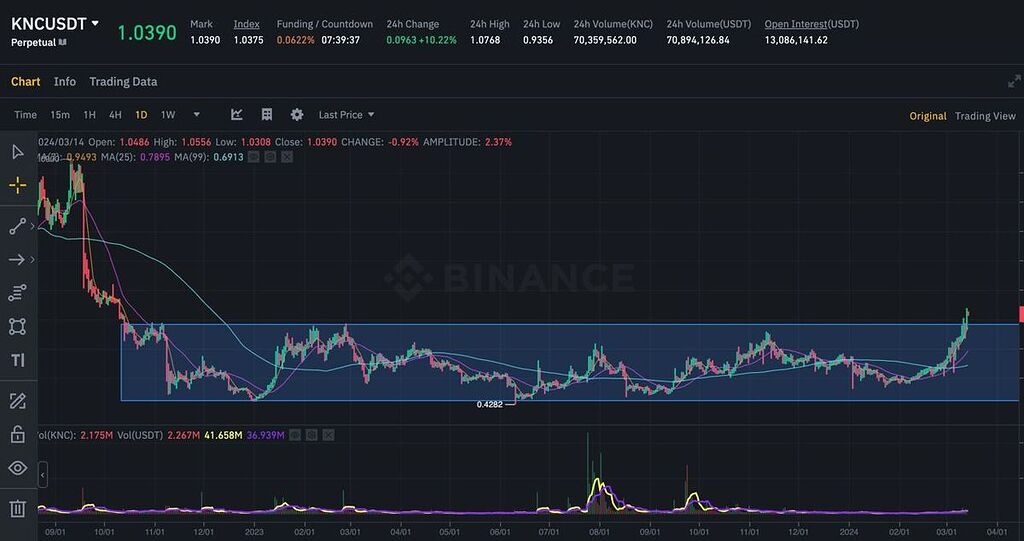Click the 24h High value 1.0768
Screen dimensions: 1024x541
point(485,40)
